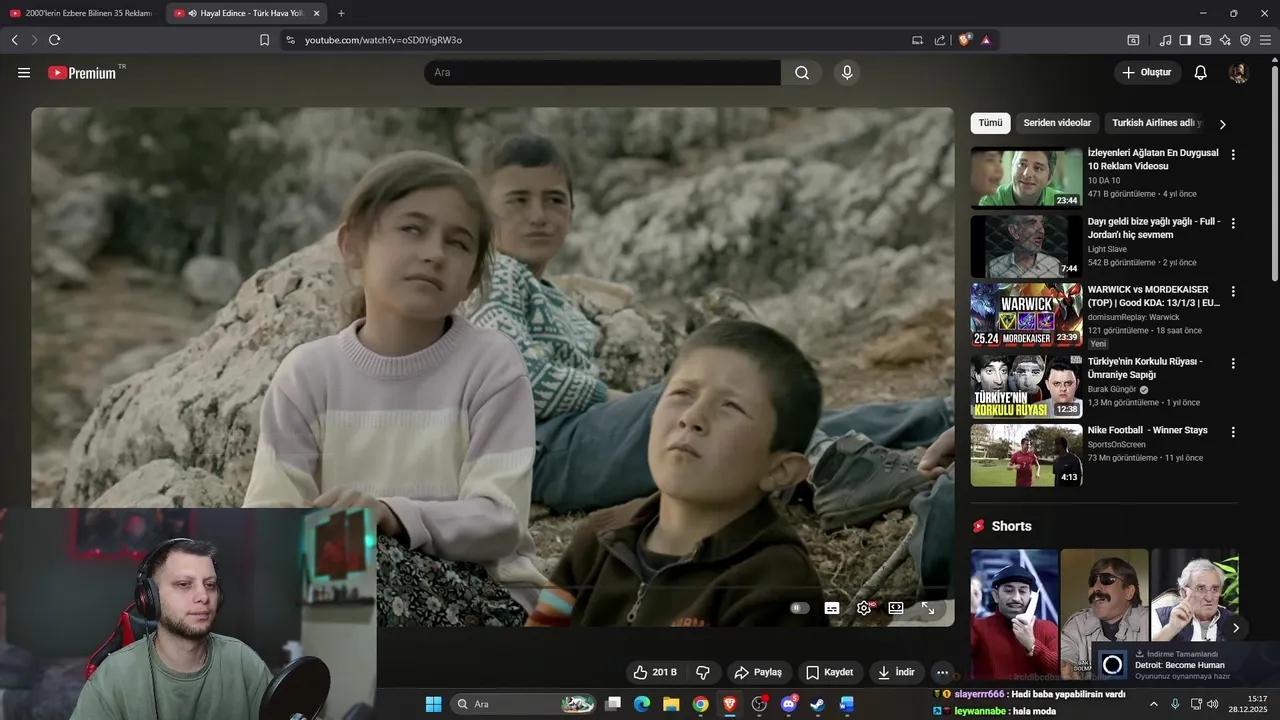Like the video with 201 B likes
This screenshot has width=1280, height=720.
(x=655, y=672)
